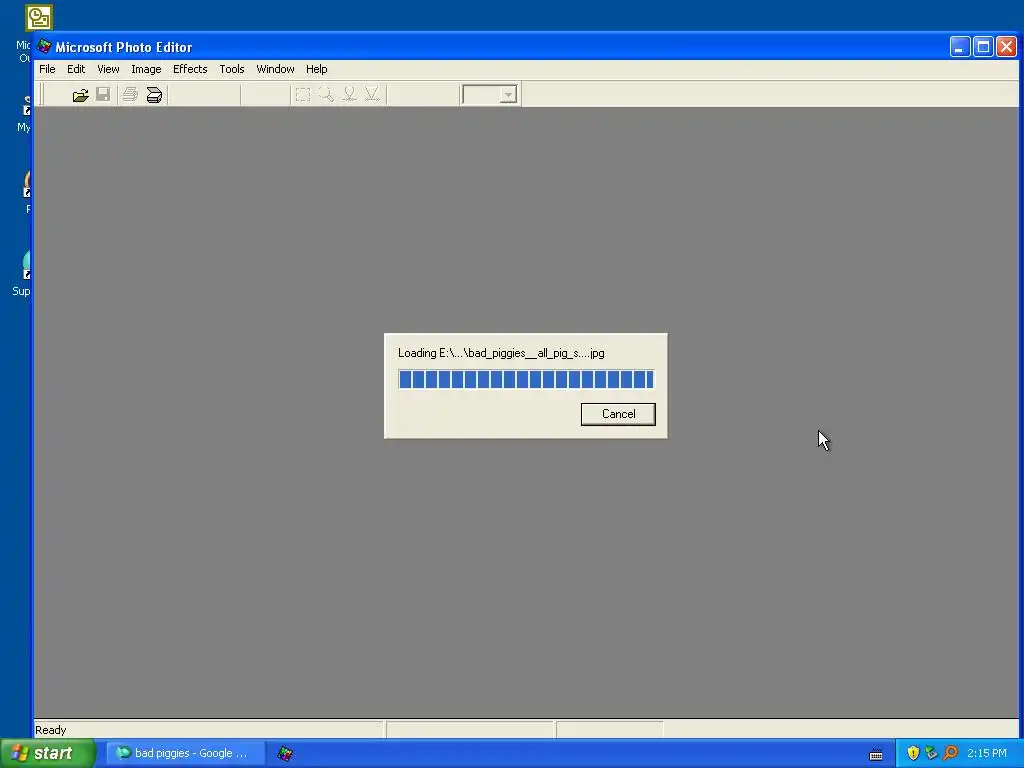
Task: Click the on-screen keyboard taskbar icon
Action: (876, 754)
